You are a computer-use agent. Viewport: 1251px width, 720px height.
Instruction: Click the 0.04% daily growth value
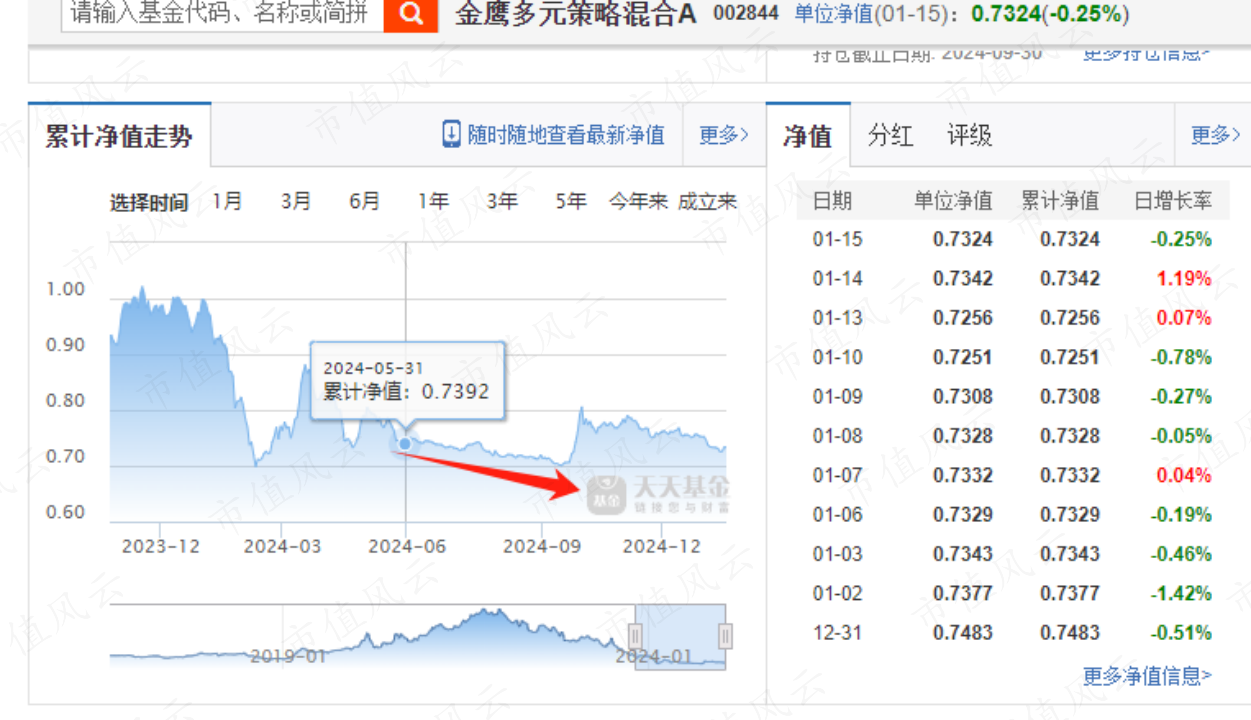[1184, 475]
